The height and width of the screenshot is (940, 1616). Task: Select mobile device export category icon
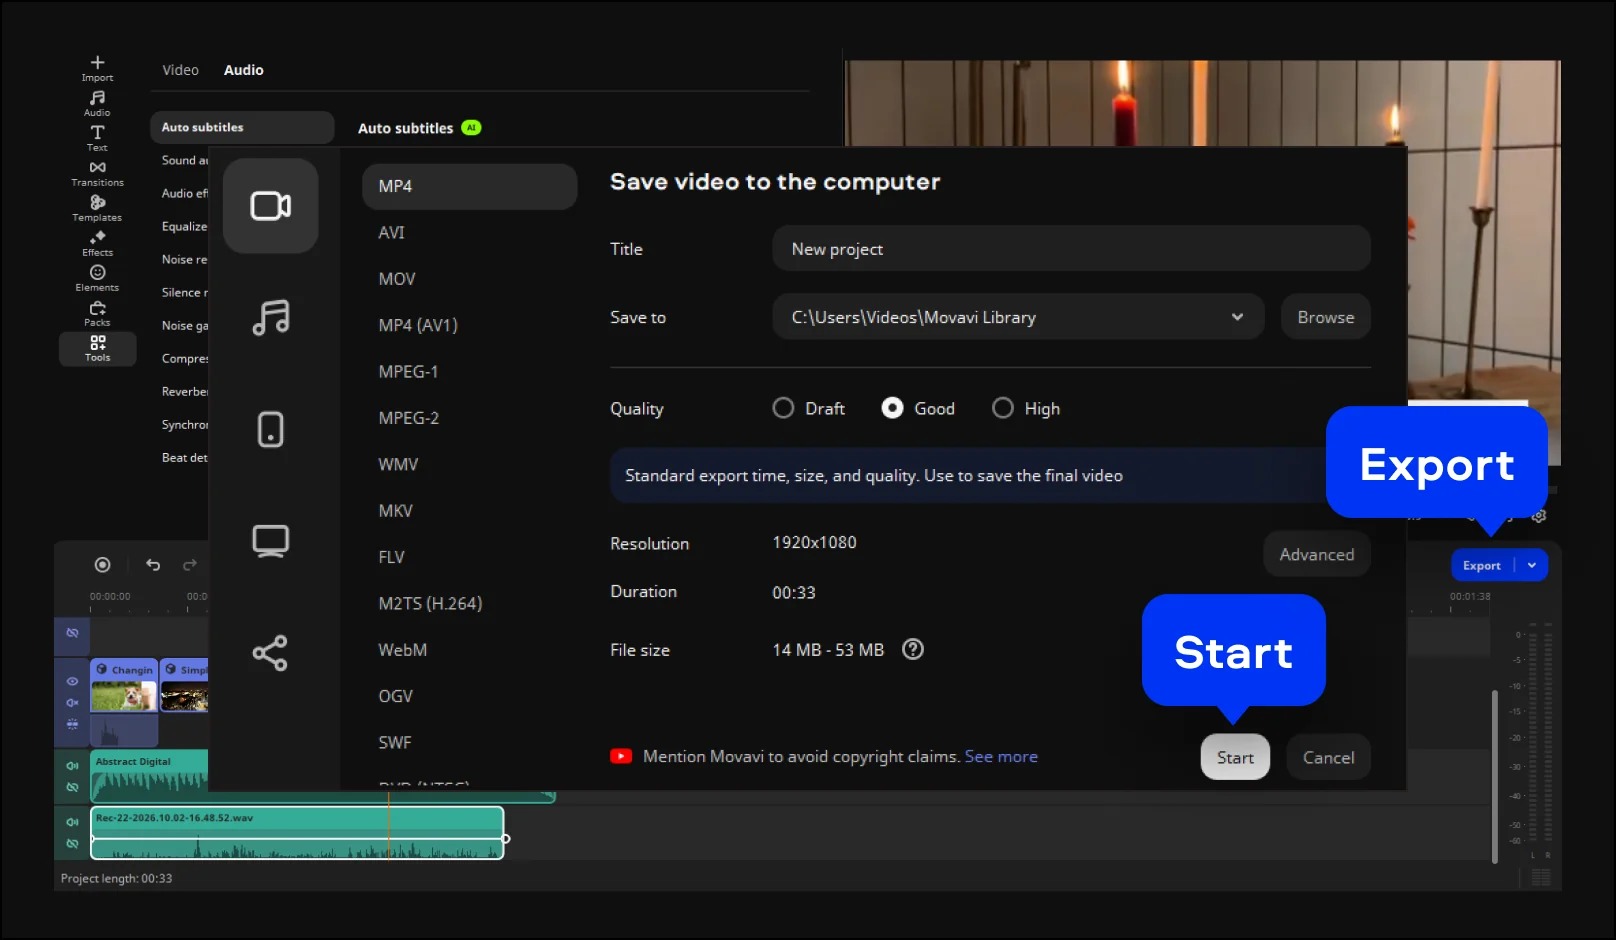[x=270, y=430]
